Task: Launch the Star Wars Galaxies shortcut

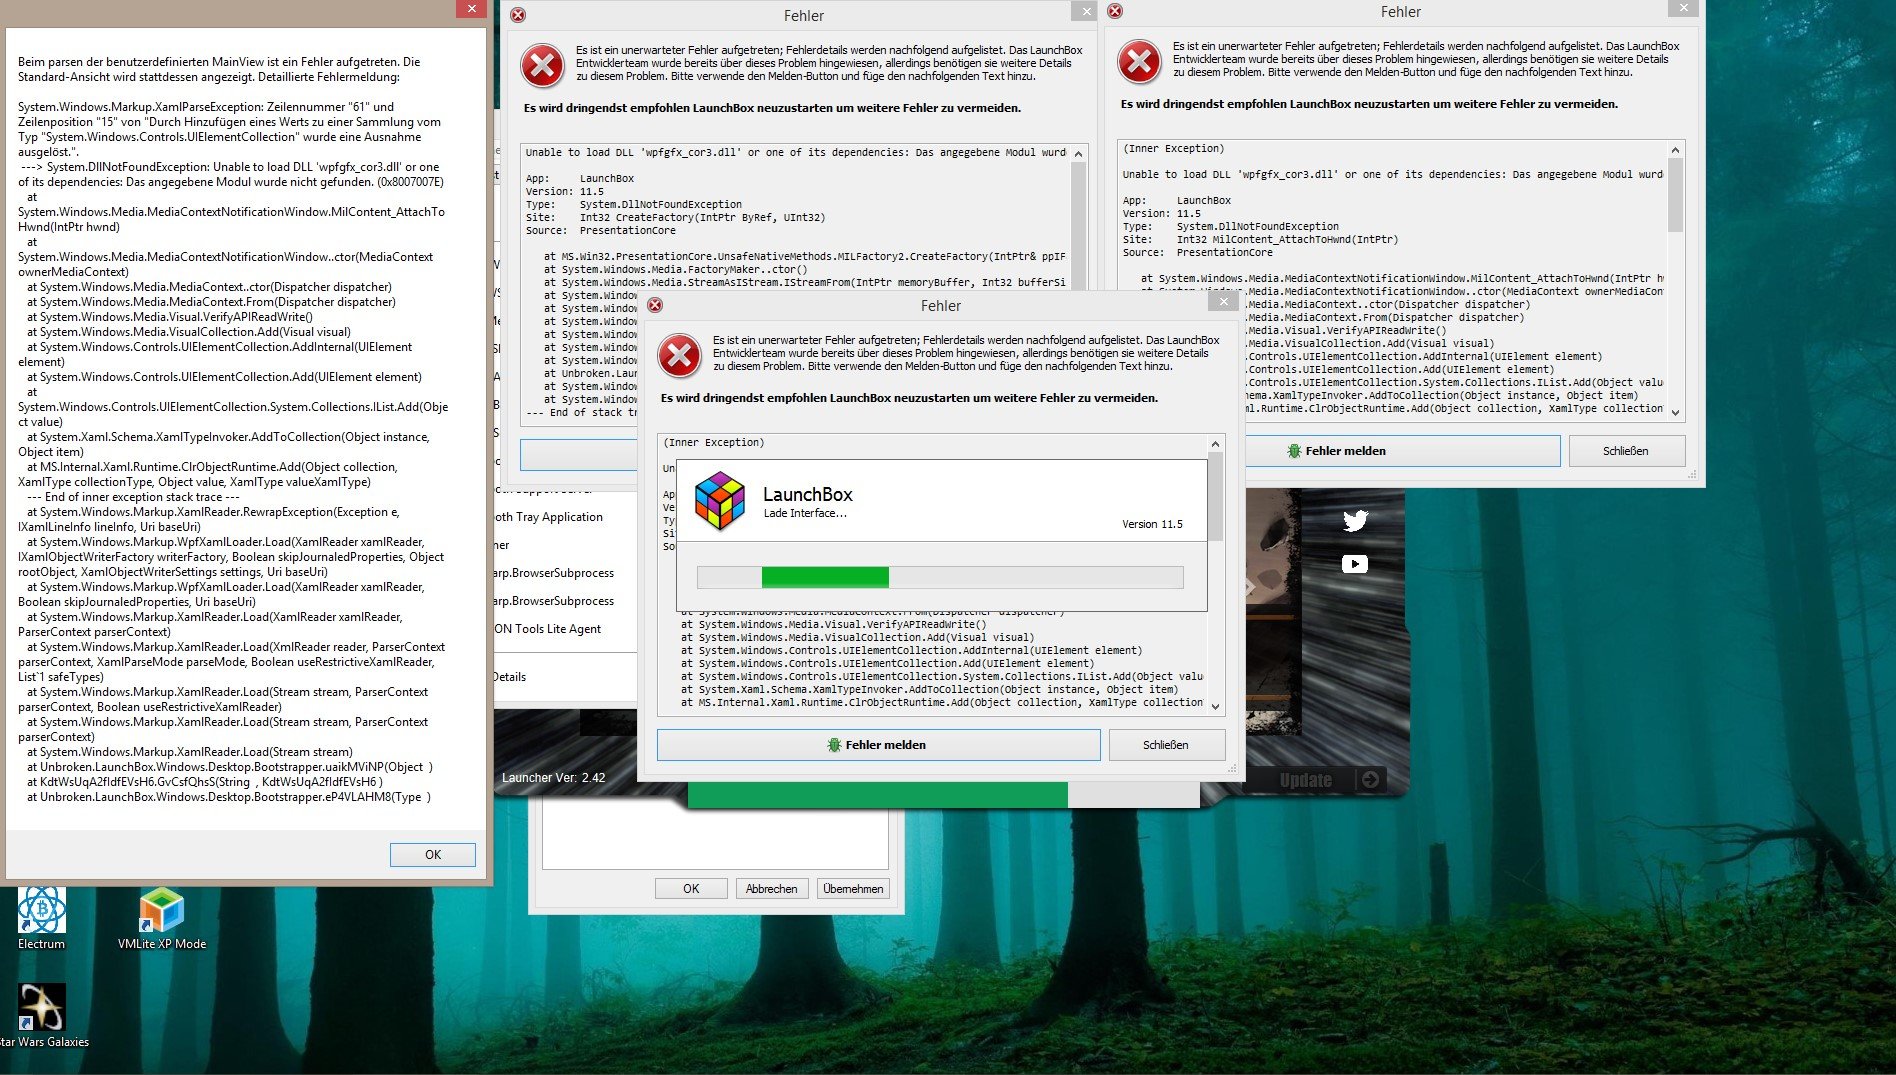Action: (42, 1015)
